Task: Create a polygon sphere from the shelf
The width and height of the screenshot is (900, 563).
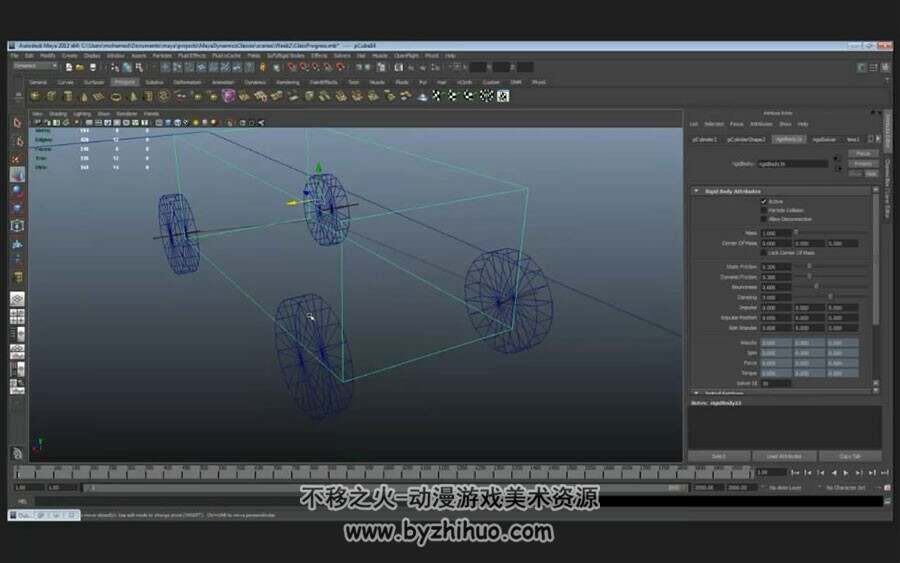Action: click(x=36, y=96)
